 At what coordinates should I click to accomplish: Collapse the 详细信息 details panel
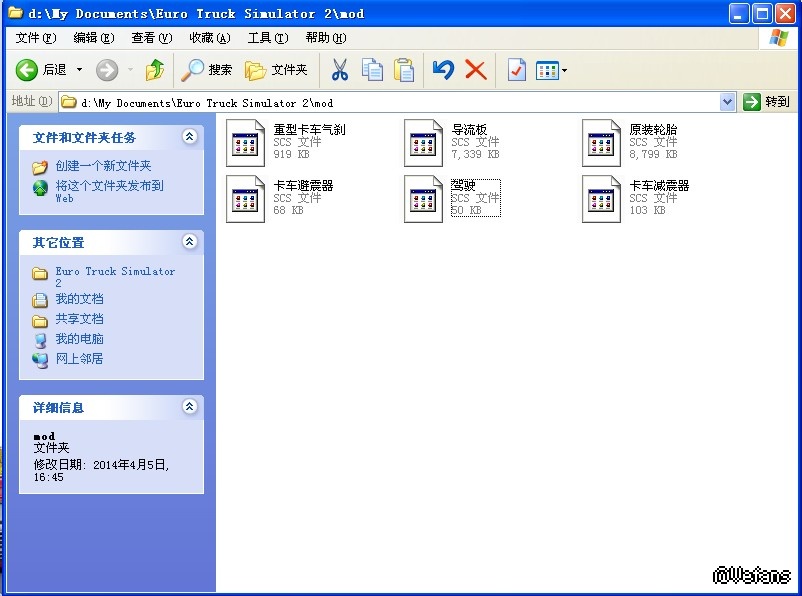[190, 407]
